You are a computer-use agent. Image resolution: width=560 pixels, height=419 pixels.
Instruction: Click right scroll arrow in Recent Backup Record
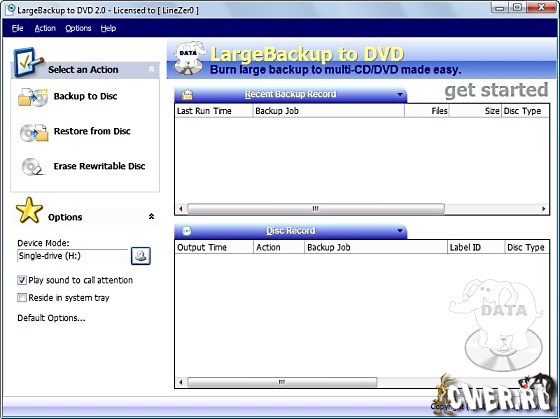click(x=544, y=209)
